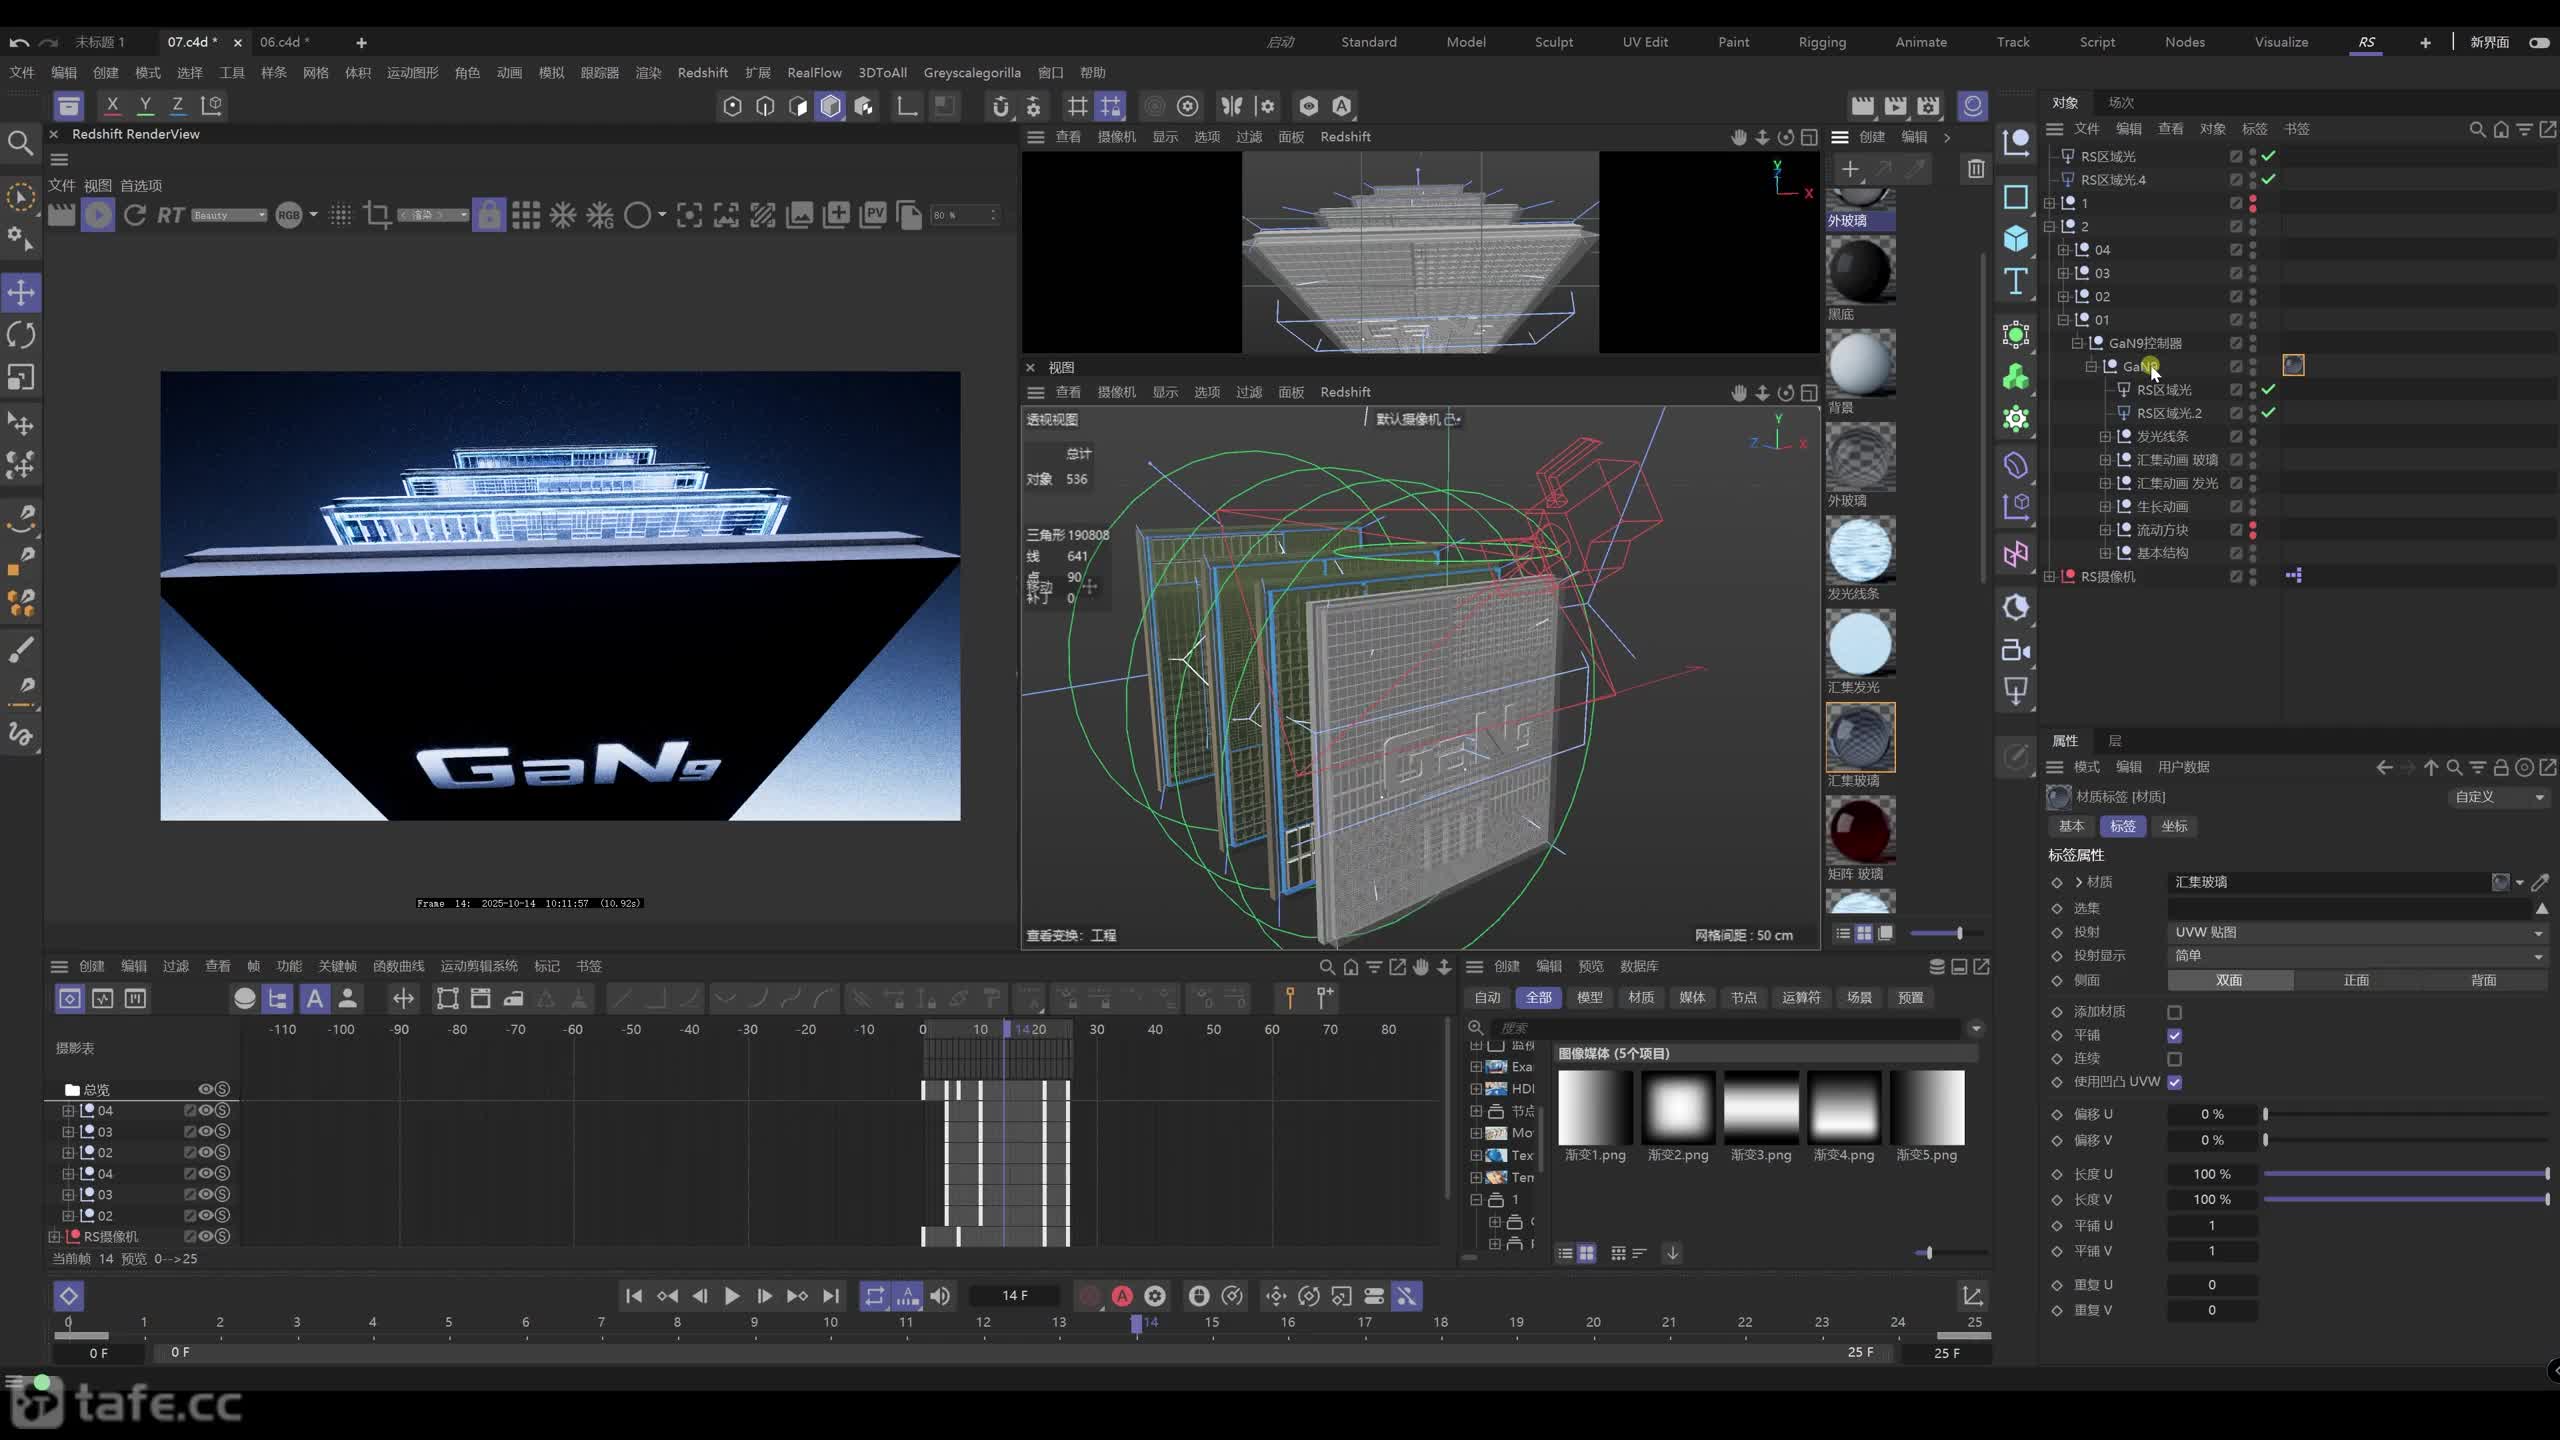Open the 投射 UVW 贴图 dropdown
This screenshot has width=2560, height=1440.
(2358, 932)
